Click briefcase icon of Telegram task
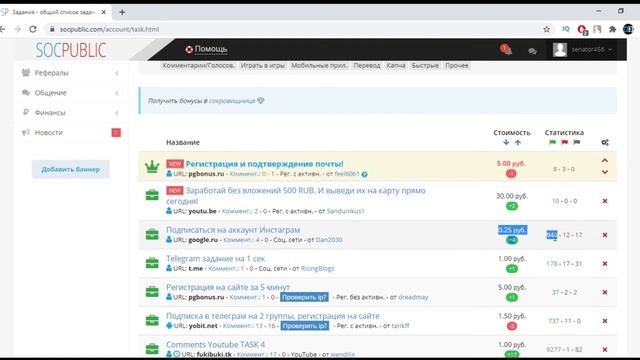The width and height of the screenshot is (640, 360). [152, 263]
